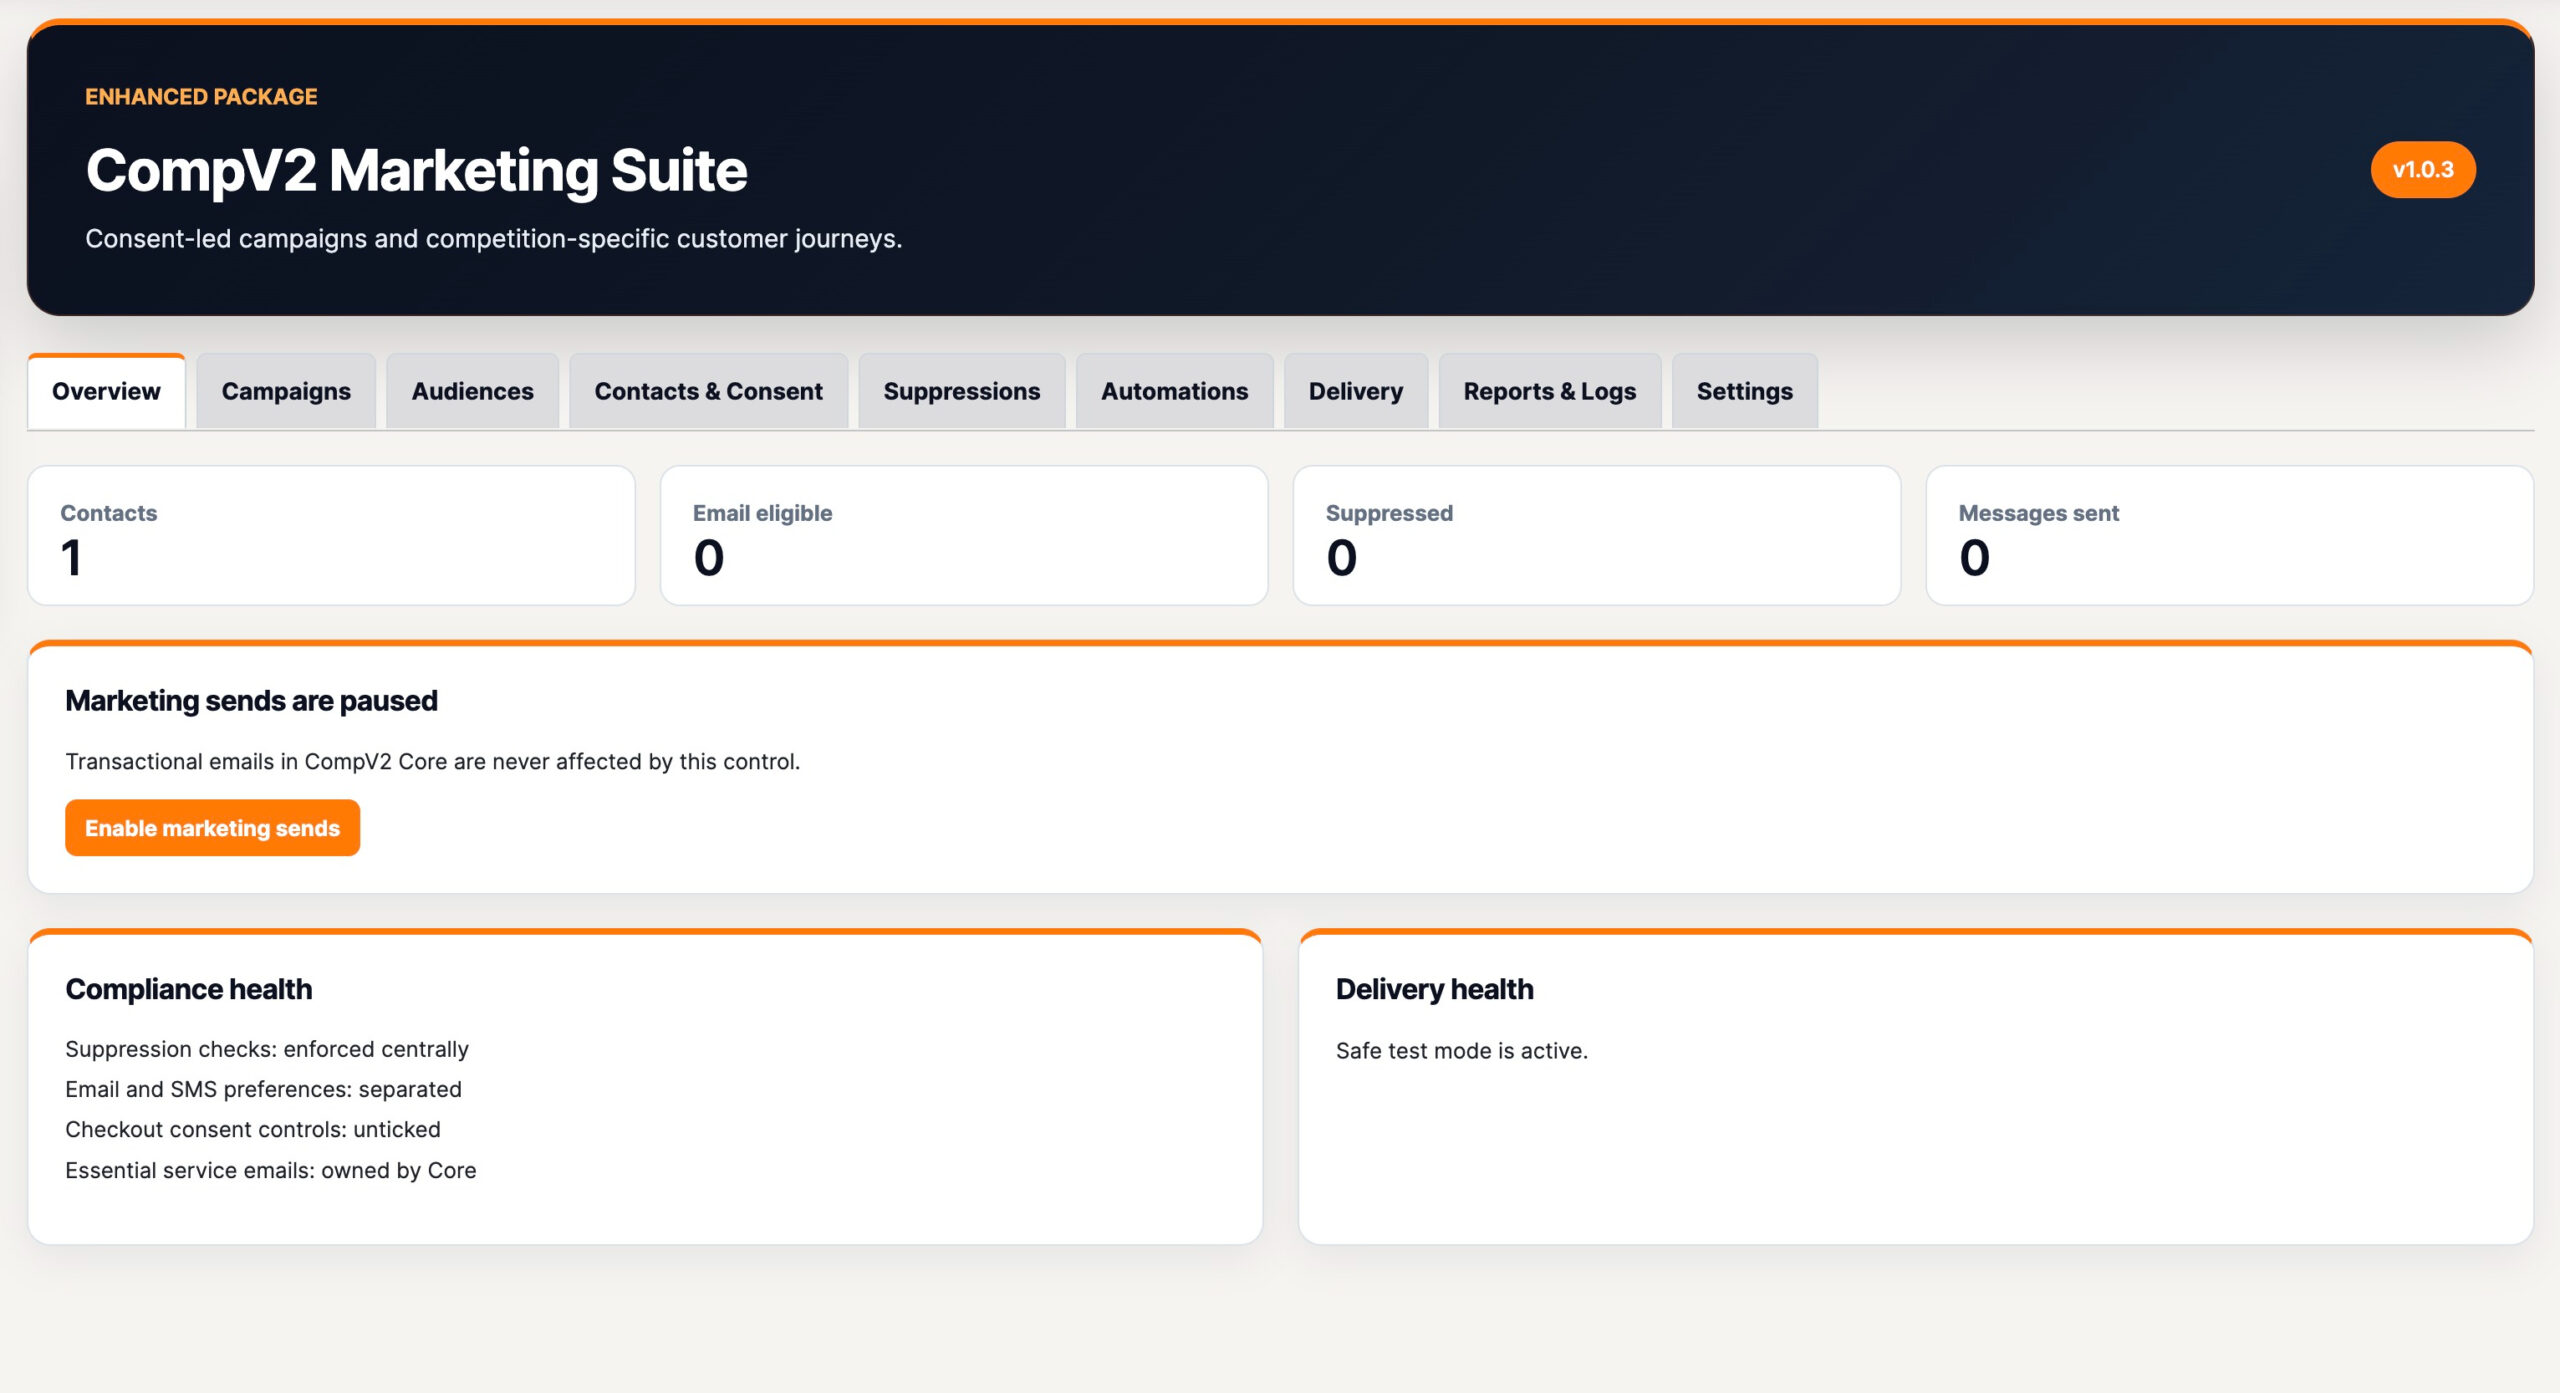Open the Reports & Logs tab

(1549, 391)
